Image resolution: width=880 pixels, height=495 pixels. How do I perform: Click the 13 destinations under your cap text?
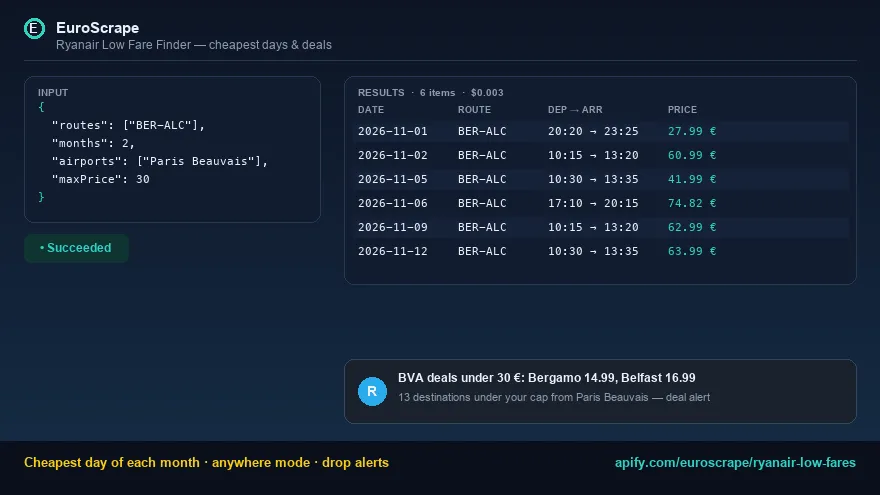coord(554,397)
